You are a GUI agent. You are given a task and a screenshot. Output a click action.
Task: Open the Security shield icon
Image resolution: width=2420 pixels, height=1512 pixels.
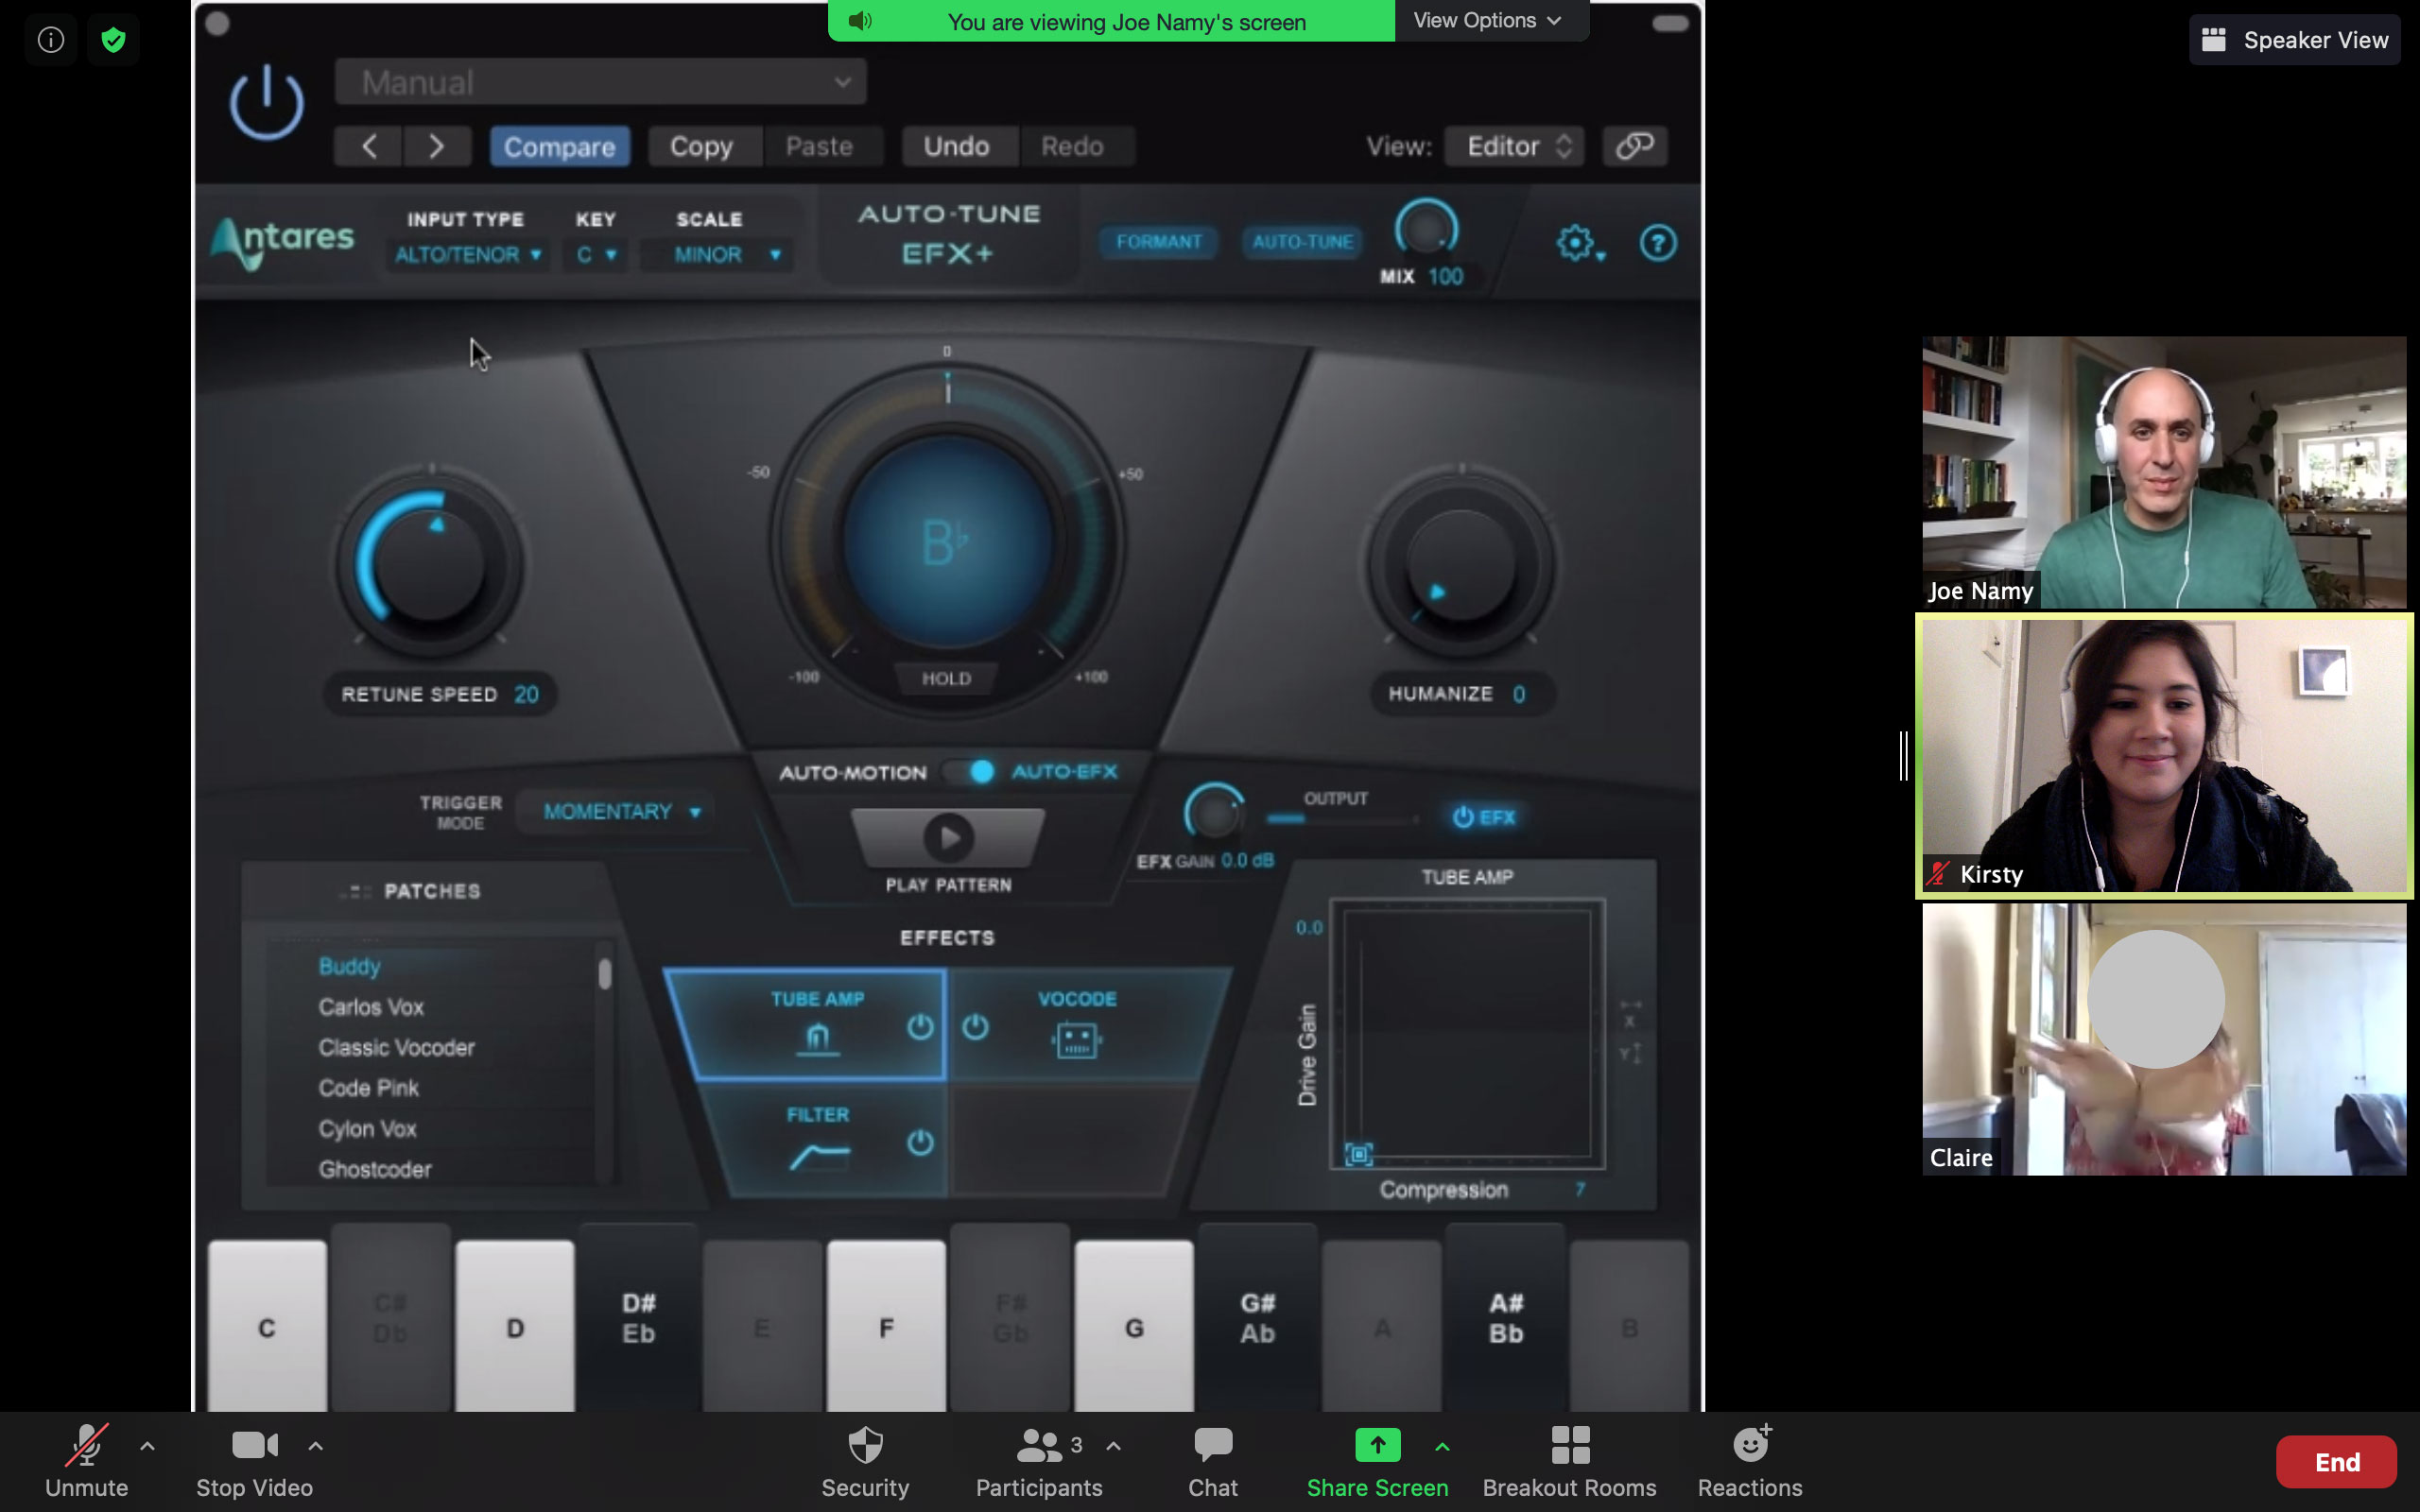864,1446
